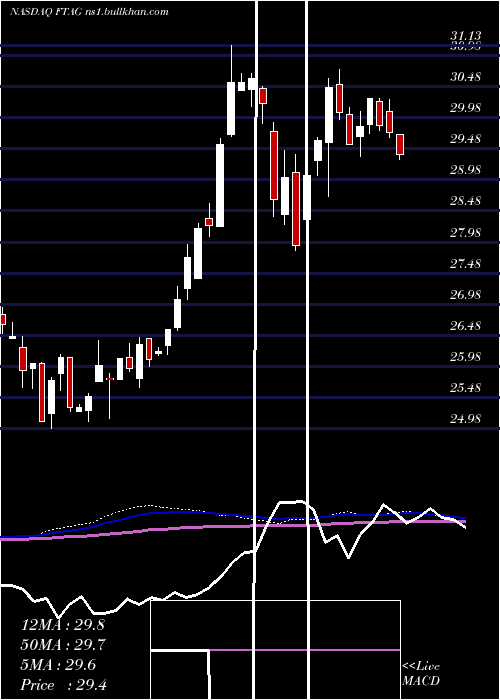Click the Live MACD label
The height and width of the screenshot is (700, 500).
tap(421, 673)
